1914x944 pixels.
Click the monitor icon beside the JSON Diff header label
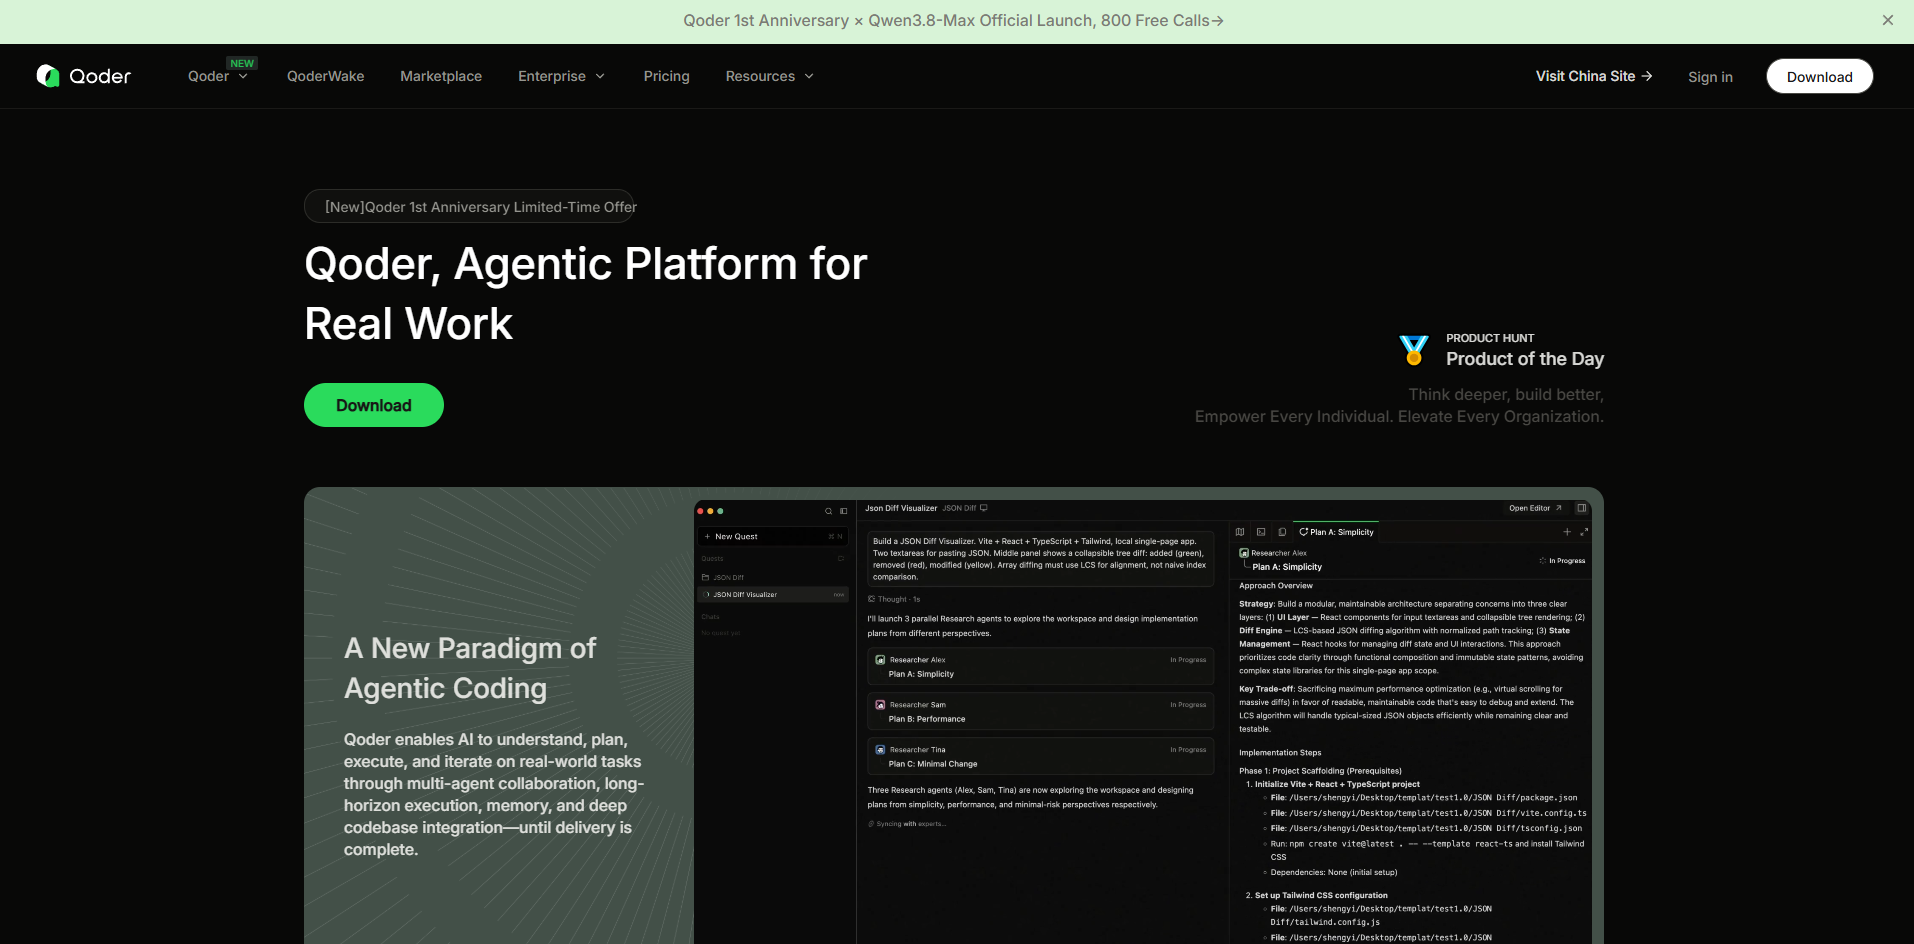pos(984,508)
